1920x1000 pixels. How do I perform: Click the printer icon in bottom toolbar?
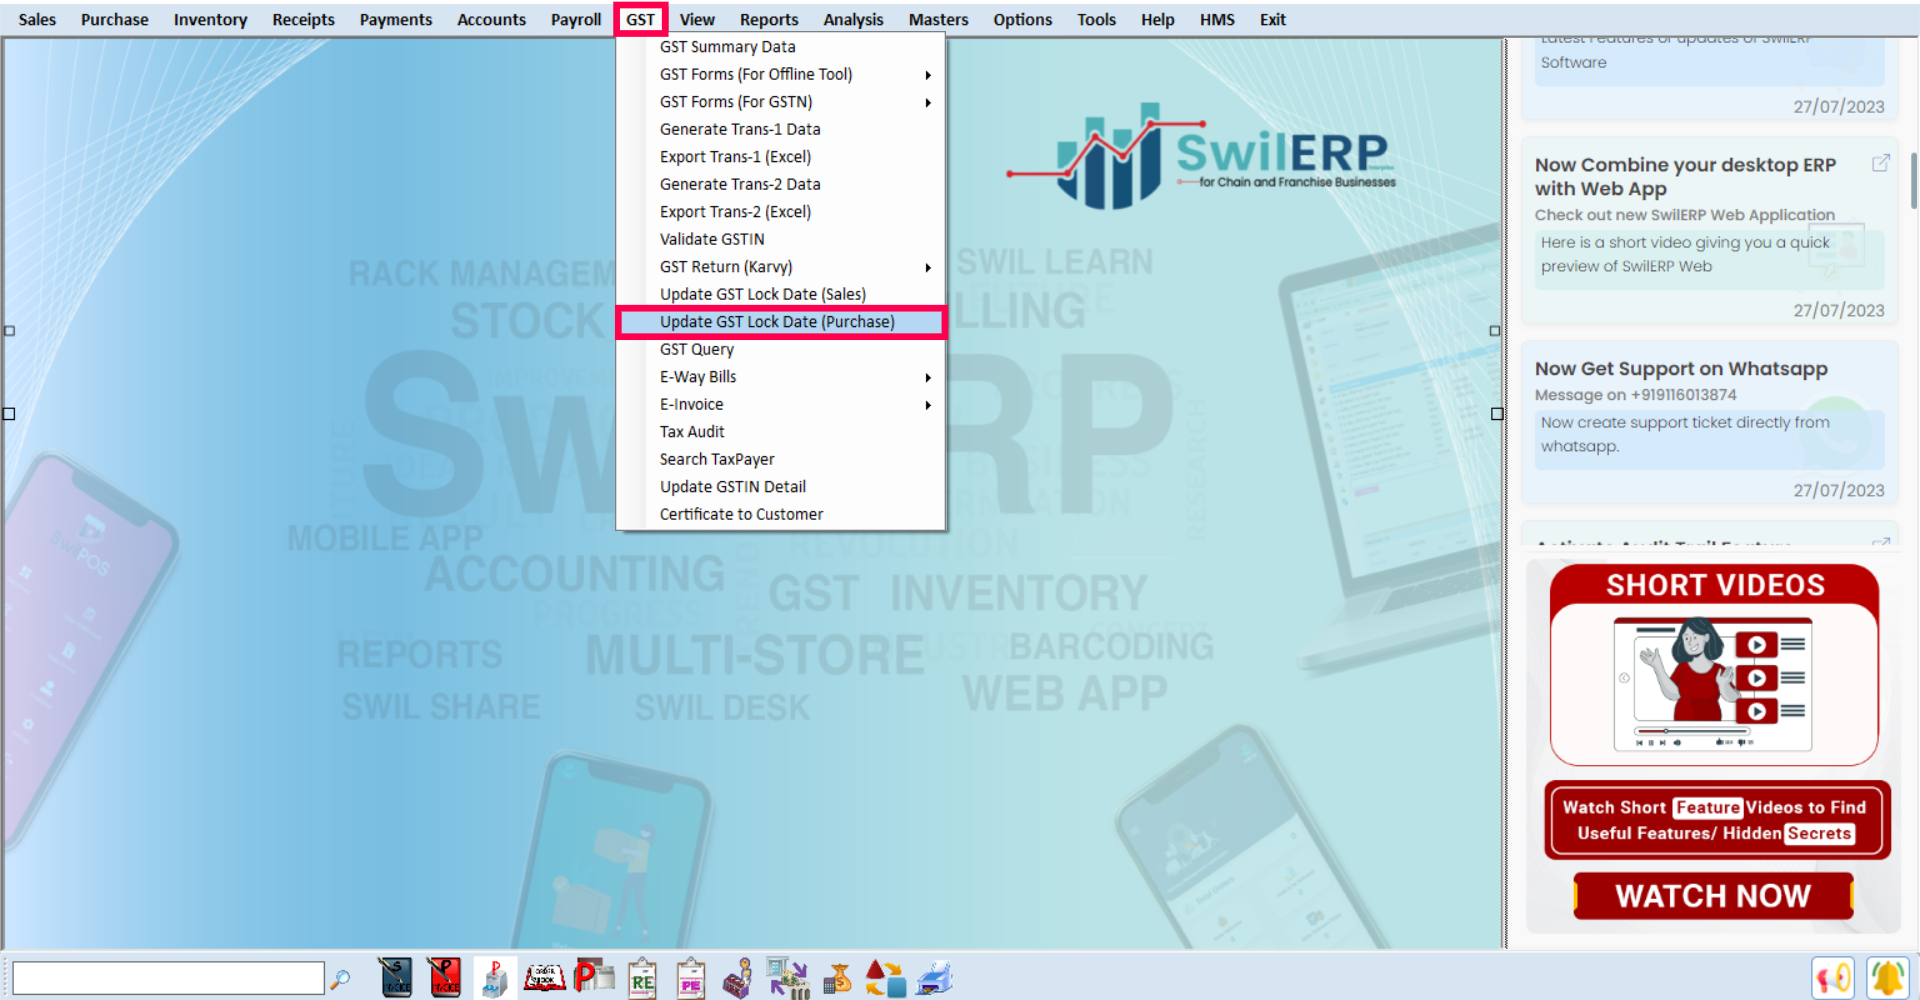tap(934, 978)
